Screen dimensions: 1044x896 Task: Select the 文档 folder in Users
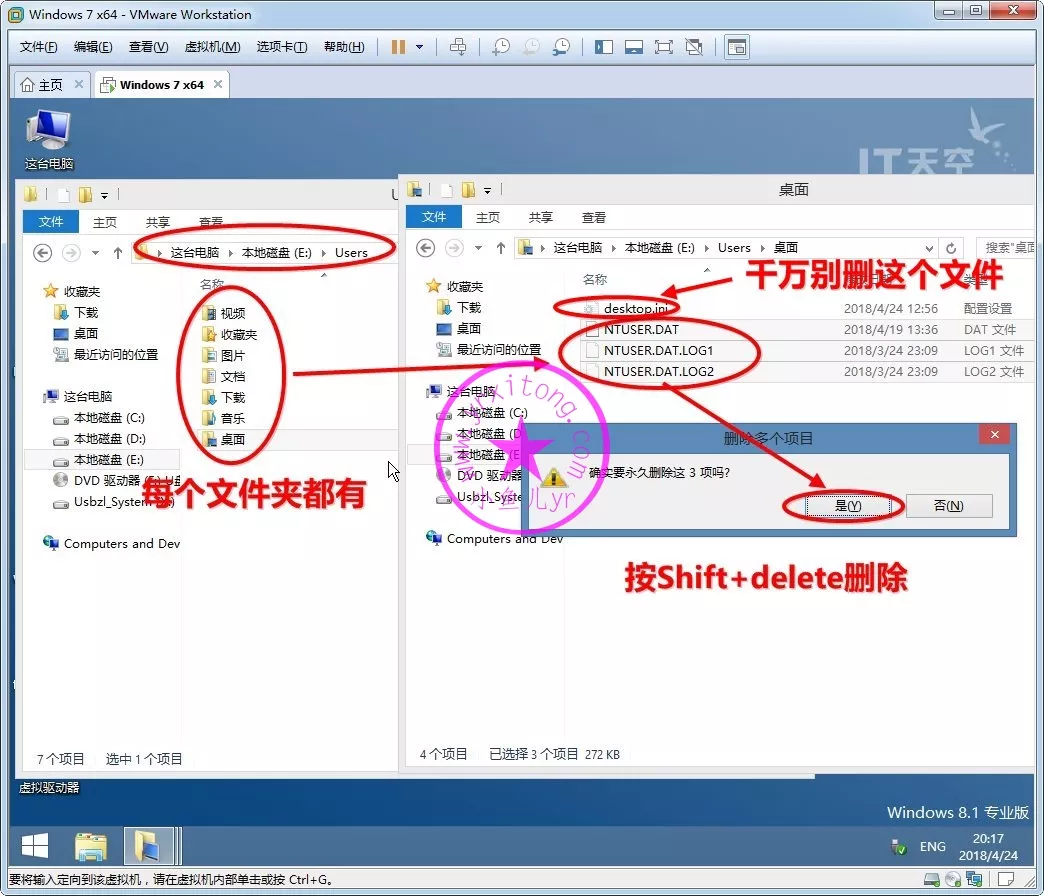[x=232, y=376]
